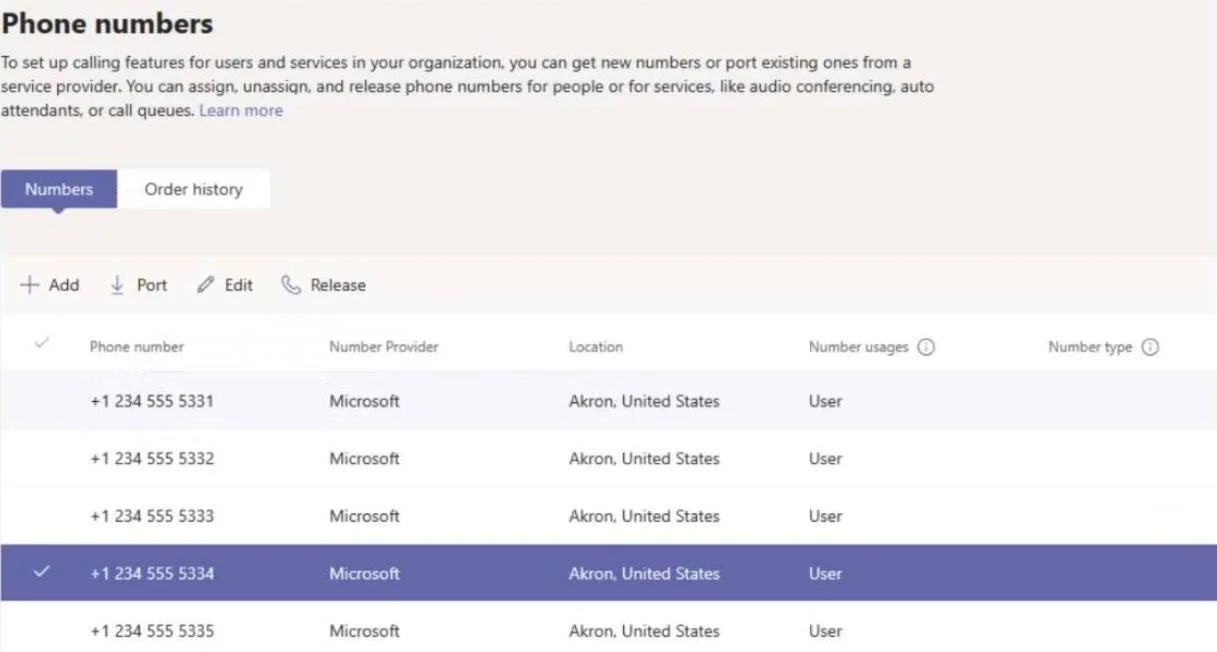Viewport: 1217px width, 652px height.
Task: Open the Number usages info icon
Action: (926, 347)
